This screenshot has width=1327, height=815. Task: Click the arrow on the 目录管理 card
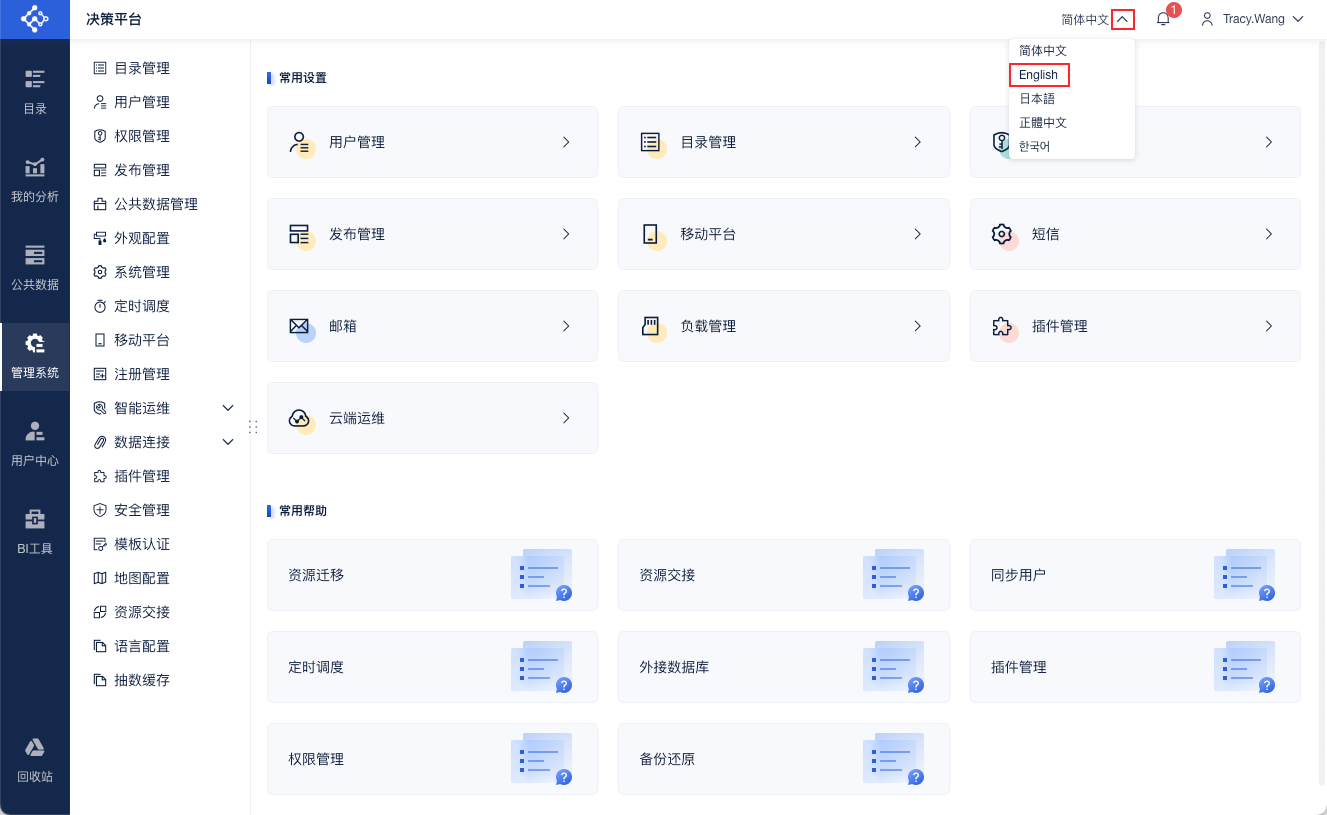(x=917, y=142)
